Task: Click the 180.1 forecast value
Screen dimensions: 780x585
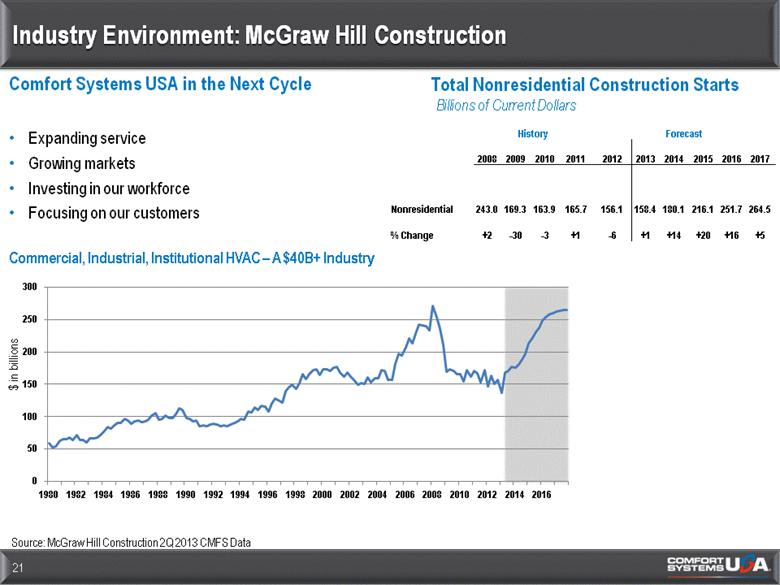Action: (673, 209)
